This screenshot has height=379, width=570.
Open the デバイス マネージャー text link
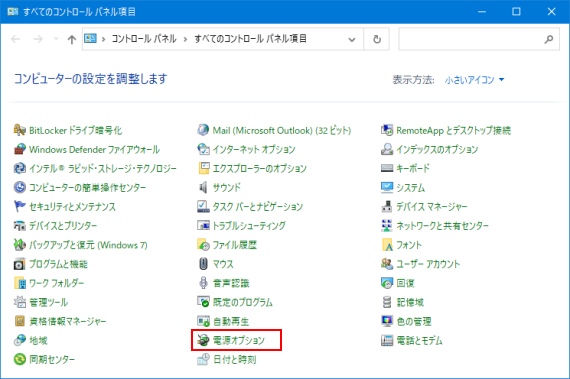click(431, 206)
